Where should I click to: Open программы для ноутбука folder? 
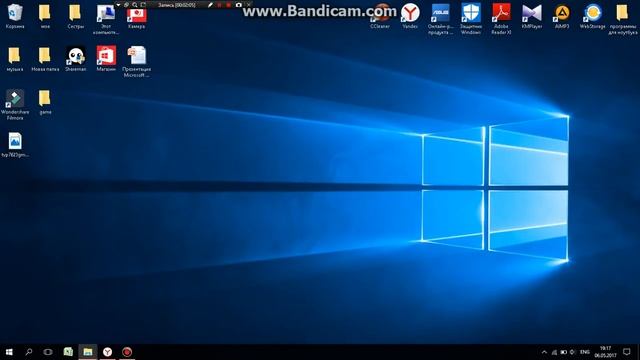click(x=622, y=18)
